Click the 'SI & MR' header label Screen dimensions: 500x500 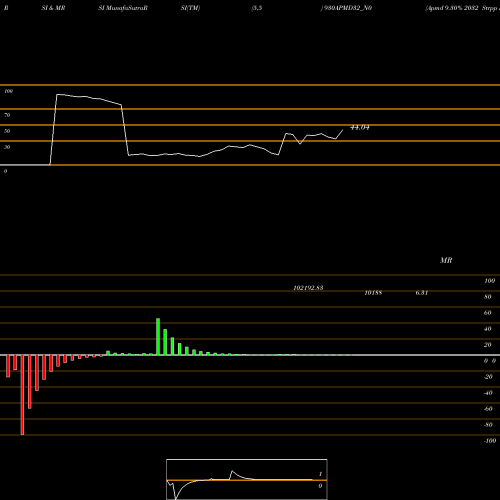[53, 8]
